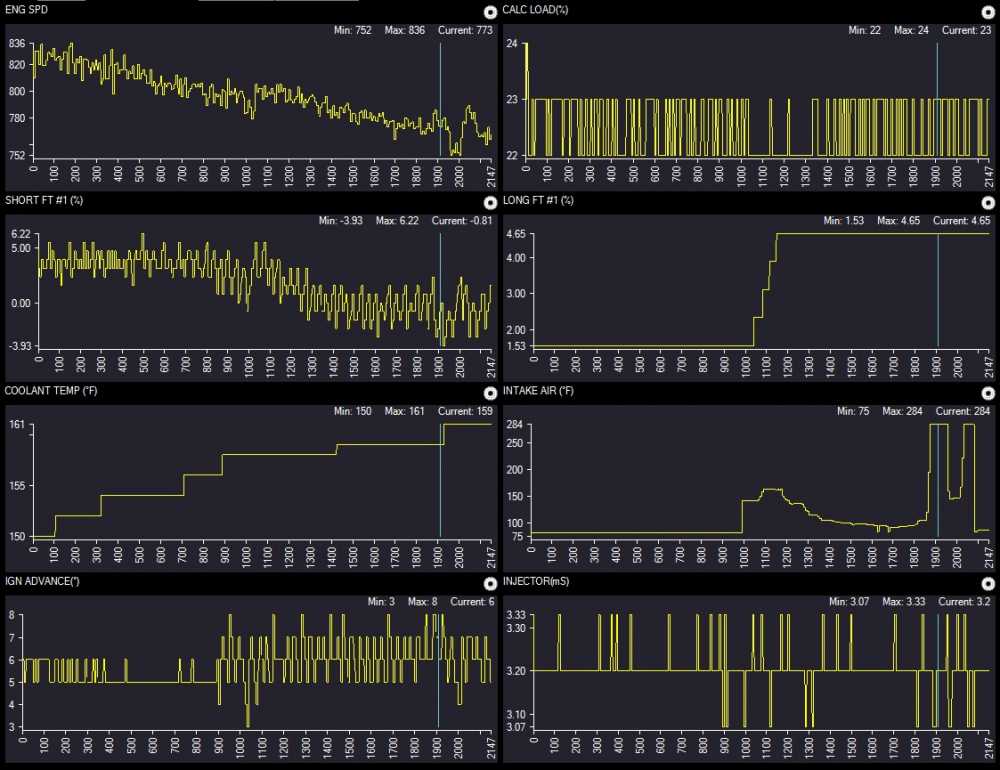Screen dimensions: 1000x770
Task: Open the LONG FT #1 graph settings icon
Action: coord(990,202)
